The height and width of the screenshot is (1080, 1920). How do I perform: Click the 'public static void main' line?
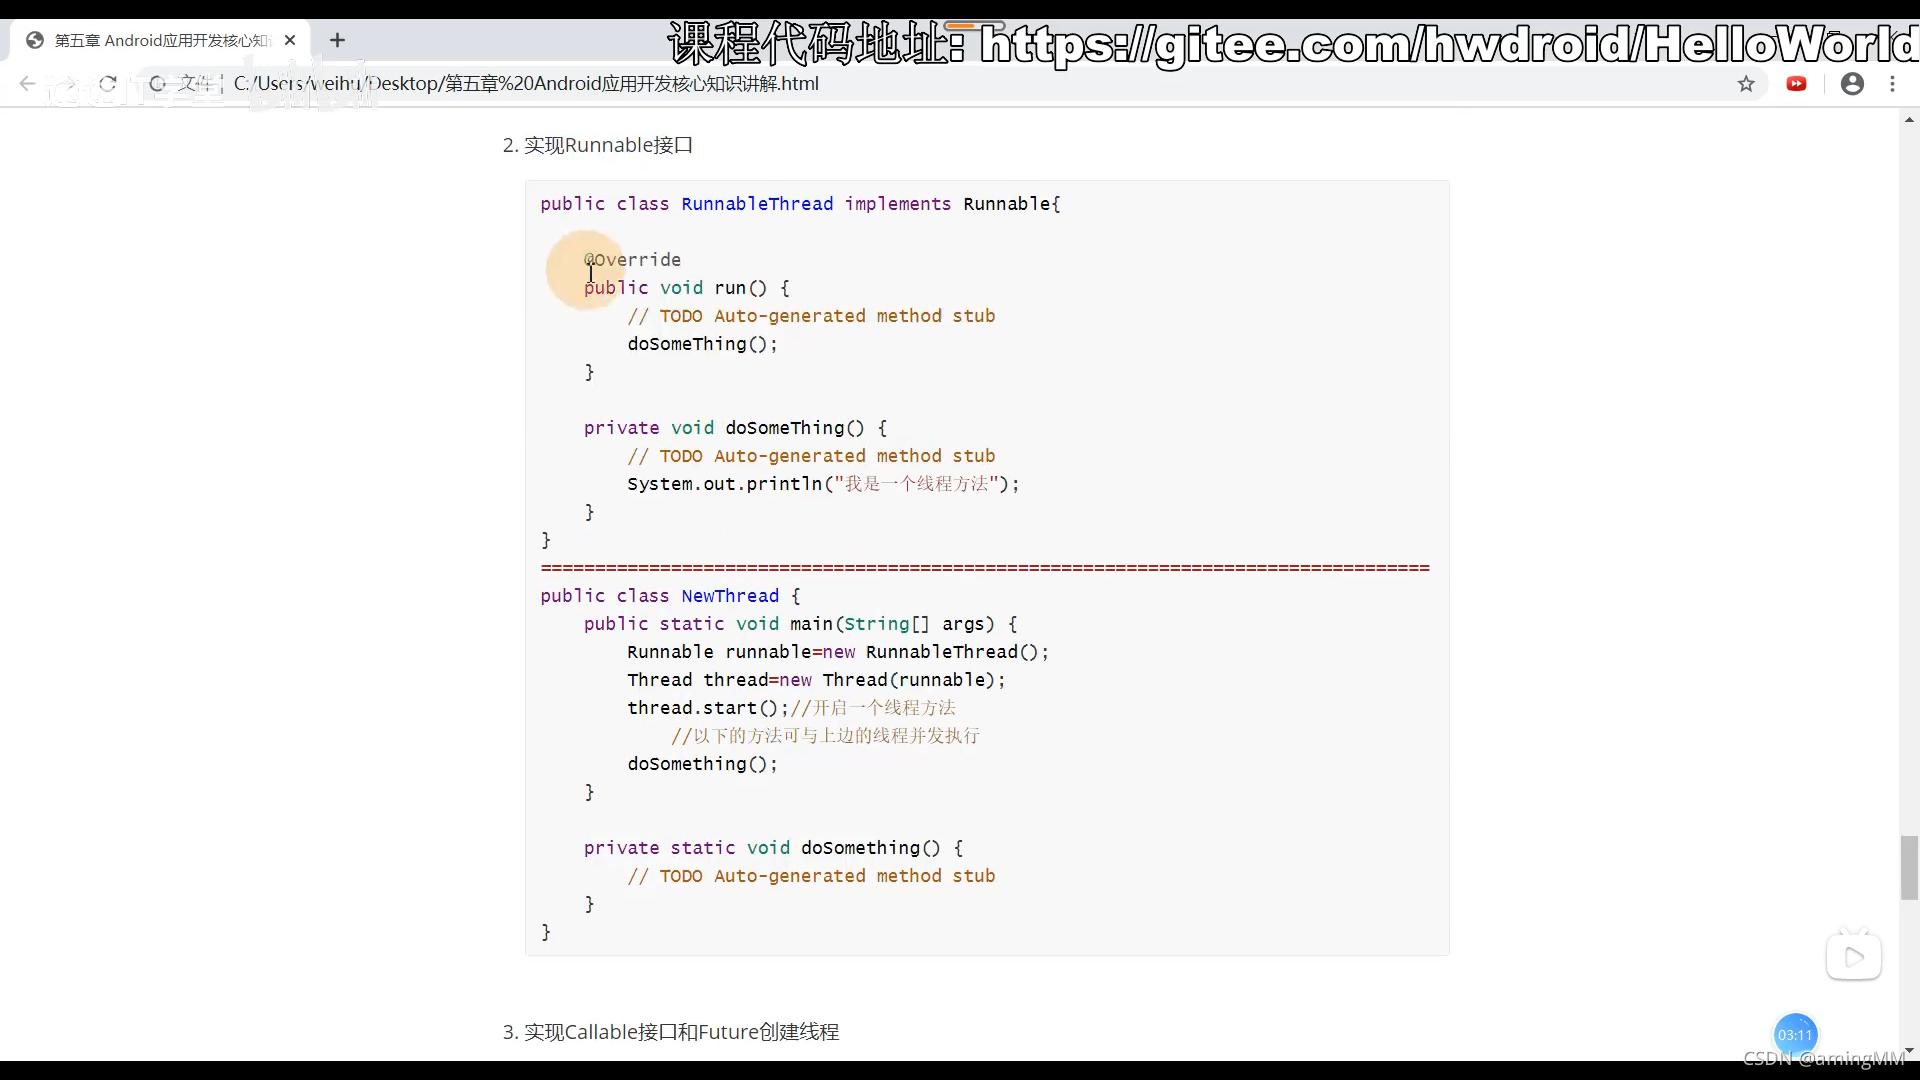click(800, 624)
